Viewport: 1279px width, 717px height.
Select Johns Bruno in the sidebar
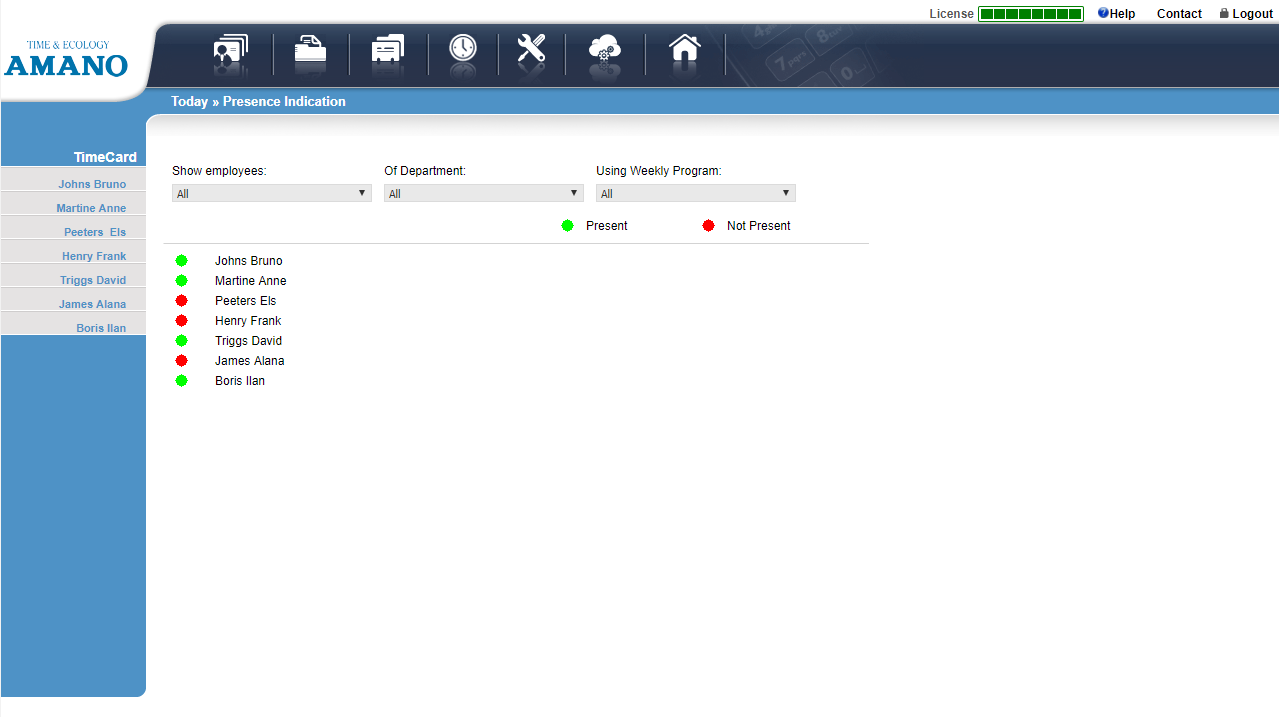[x=92, y=183]
